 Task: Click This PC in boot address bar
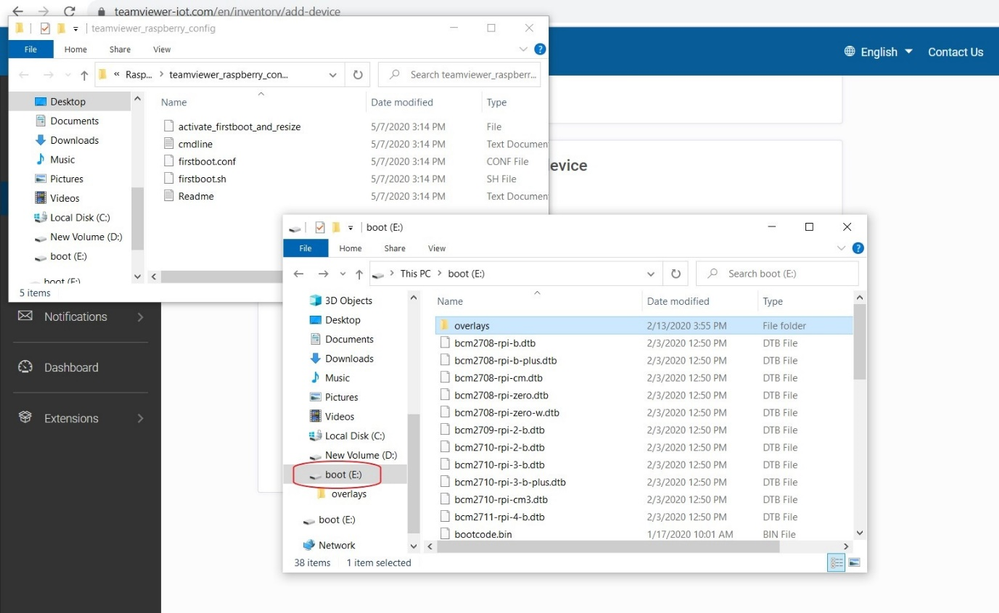(415, 274)
